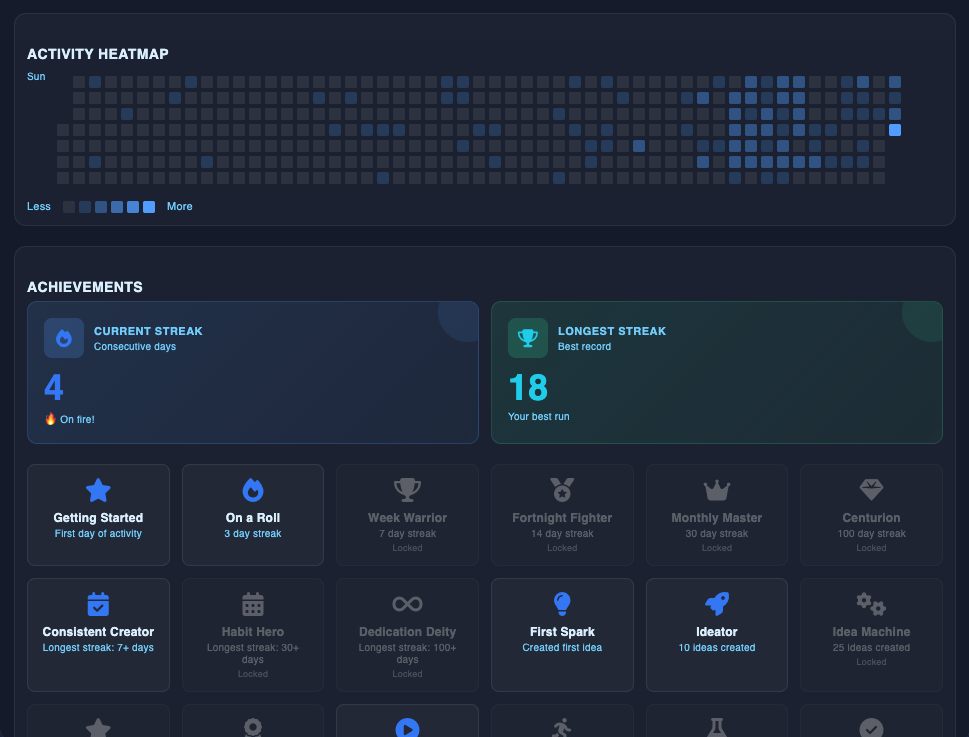Click the ACHIEVEMENTS section heading
969x737 pixels.
pyautogui.click(x=85, y=287)
